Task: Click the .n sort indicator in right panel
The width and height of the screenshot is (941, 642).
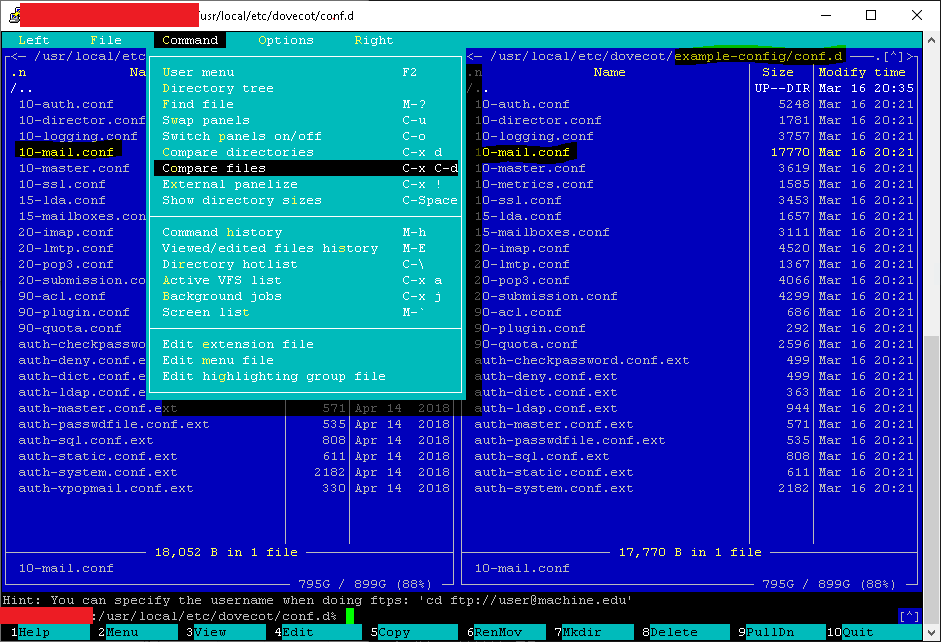Action: point(474,72)
